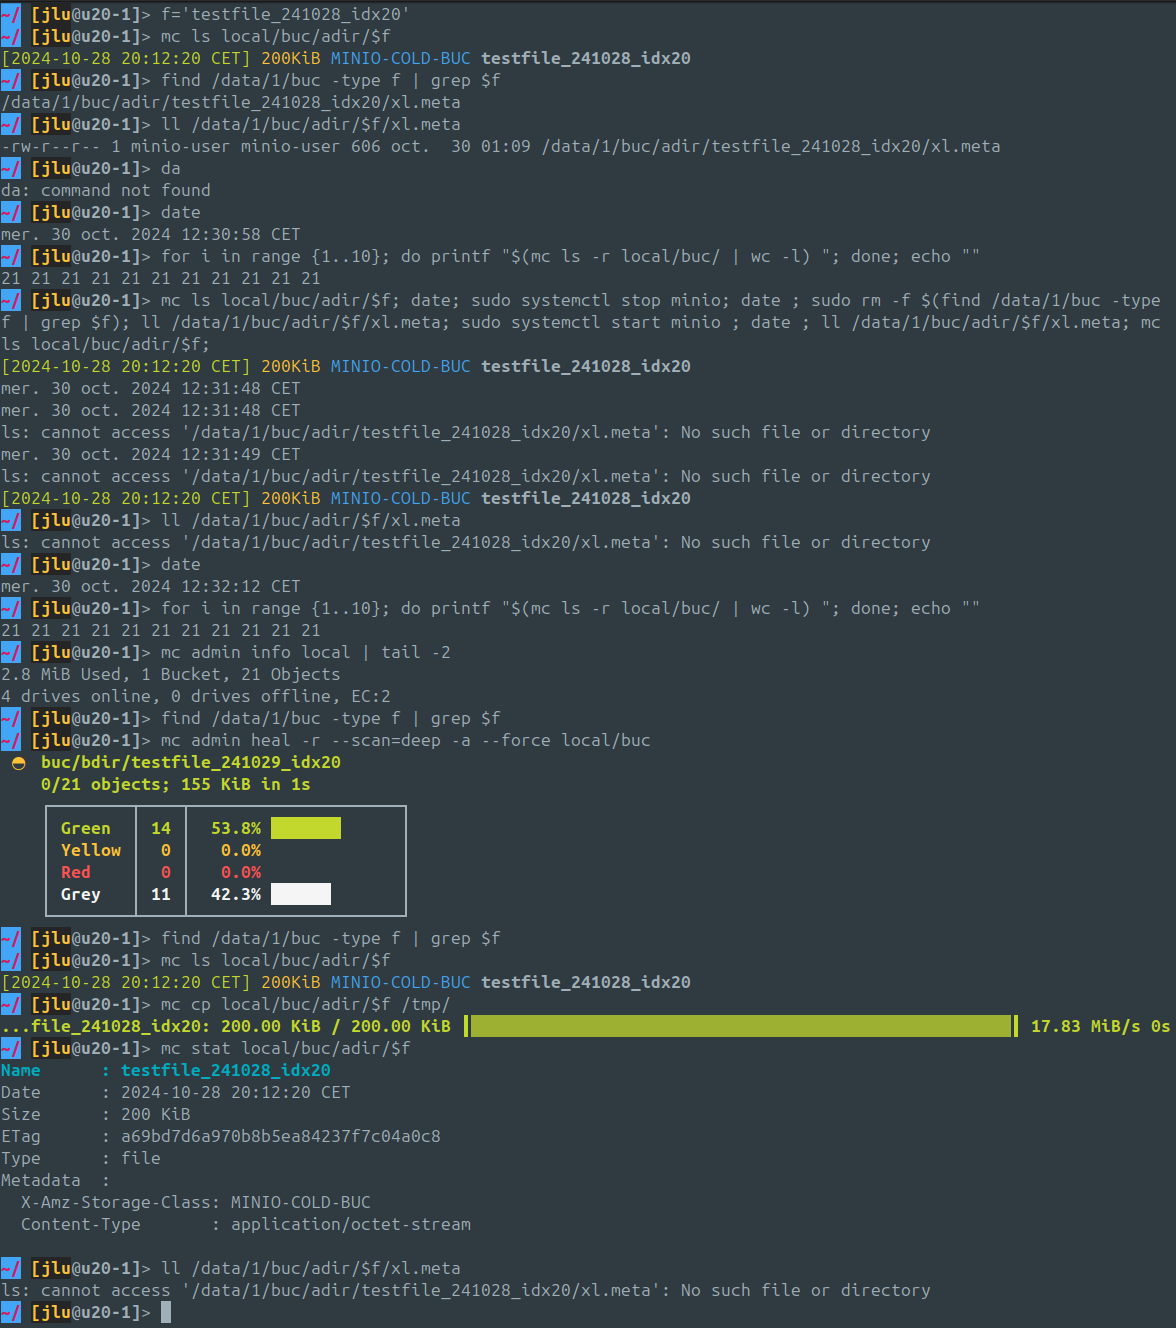Click the xl.meta path in the find output
This screenshot has width=1176, height=1328.
pyautogui.click(x=232, y=101)
